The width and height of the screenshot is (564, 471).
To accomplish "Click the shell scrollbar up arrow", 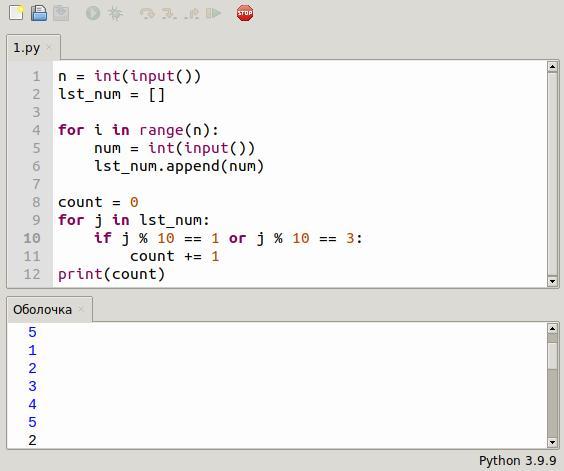I will (x=552, y=328).
